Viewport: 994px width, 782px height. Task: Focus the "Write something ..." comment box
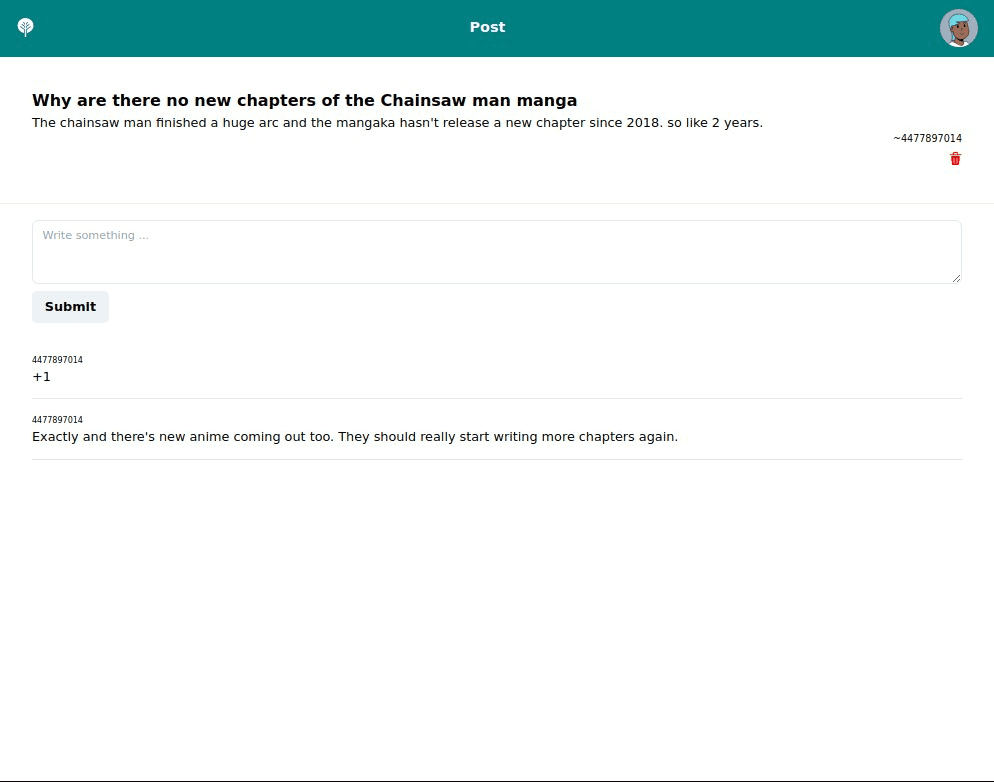(497, 252)
